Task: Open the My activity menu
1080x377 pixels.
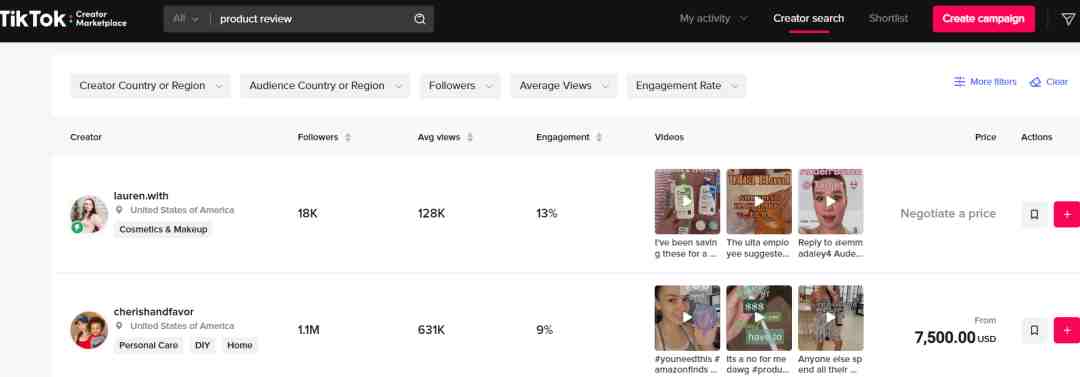Action: [713, 19]
